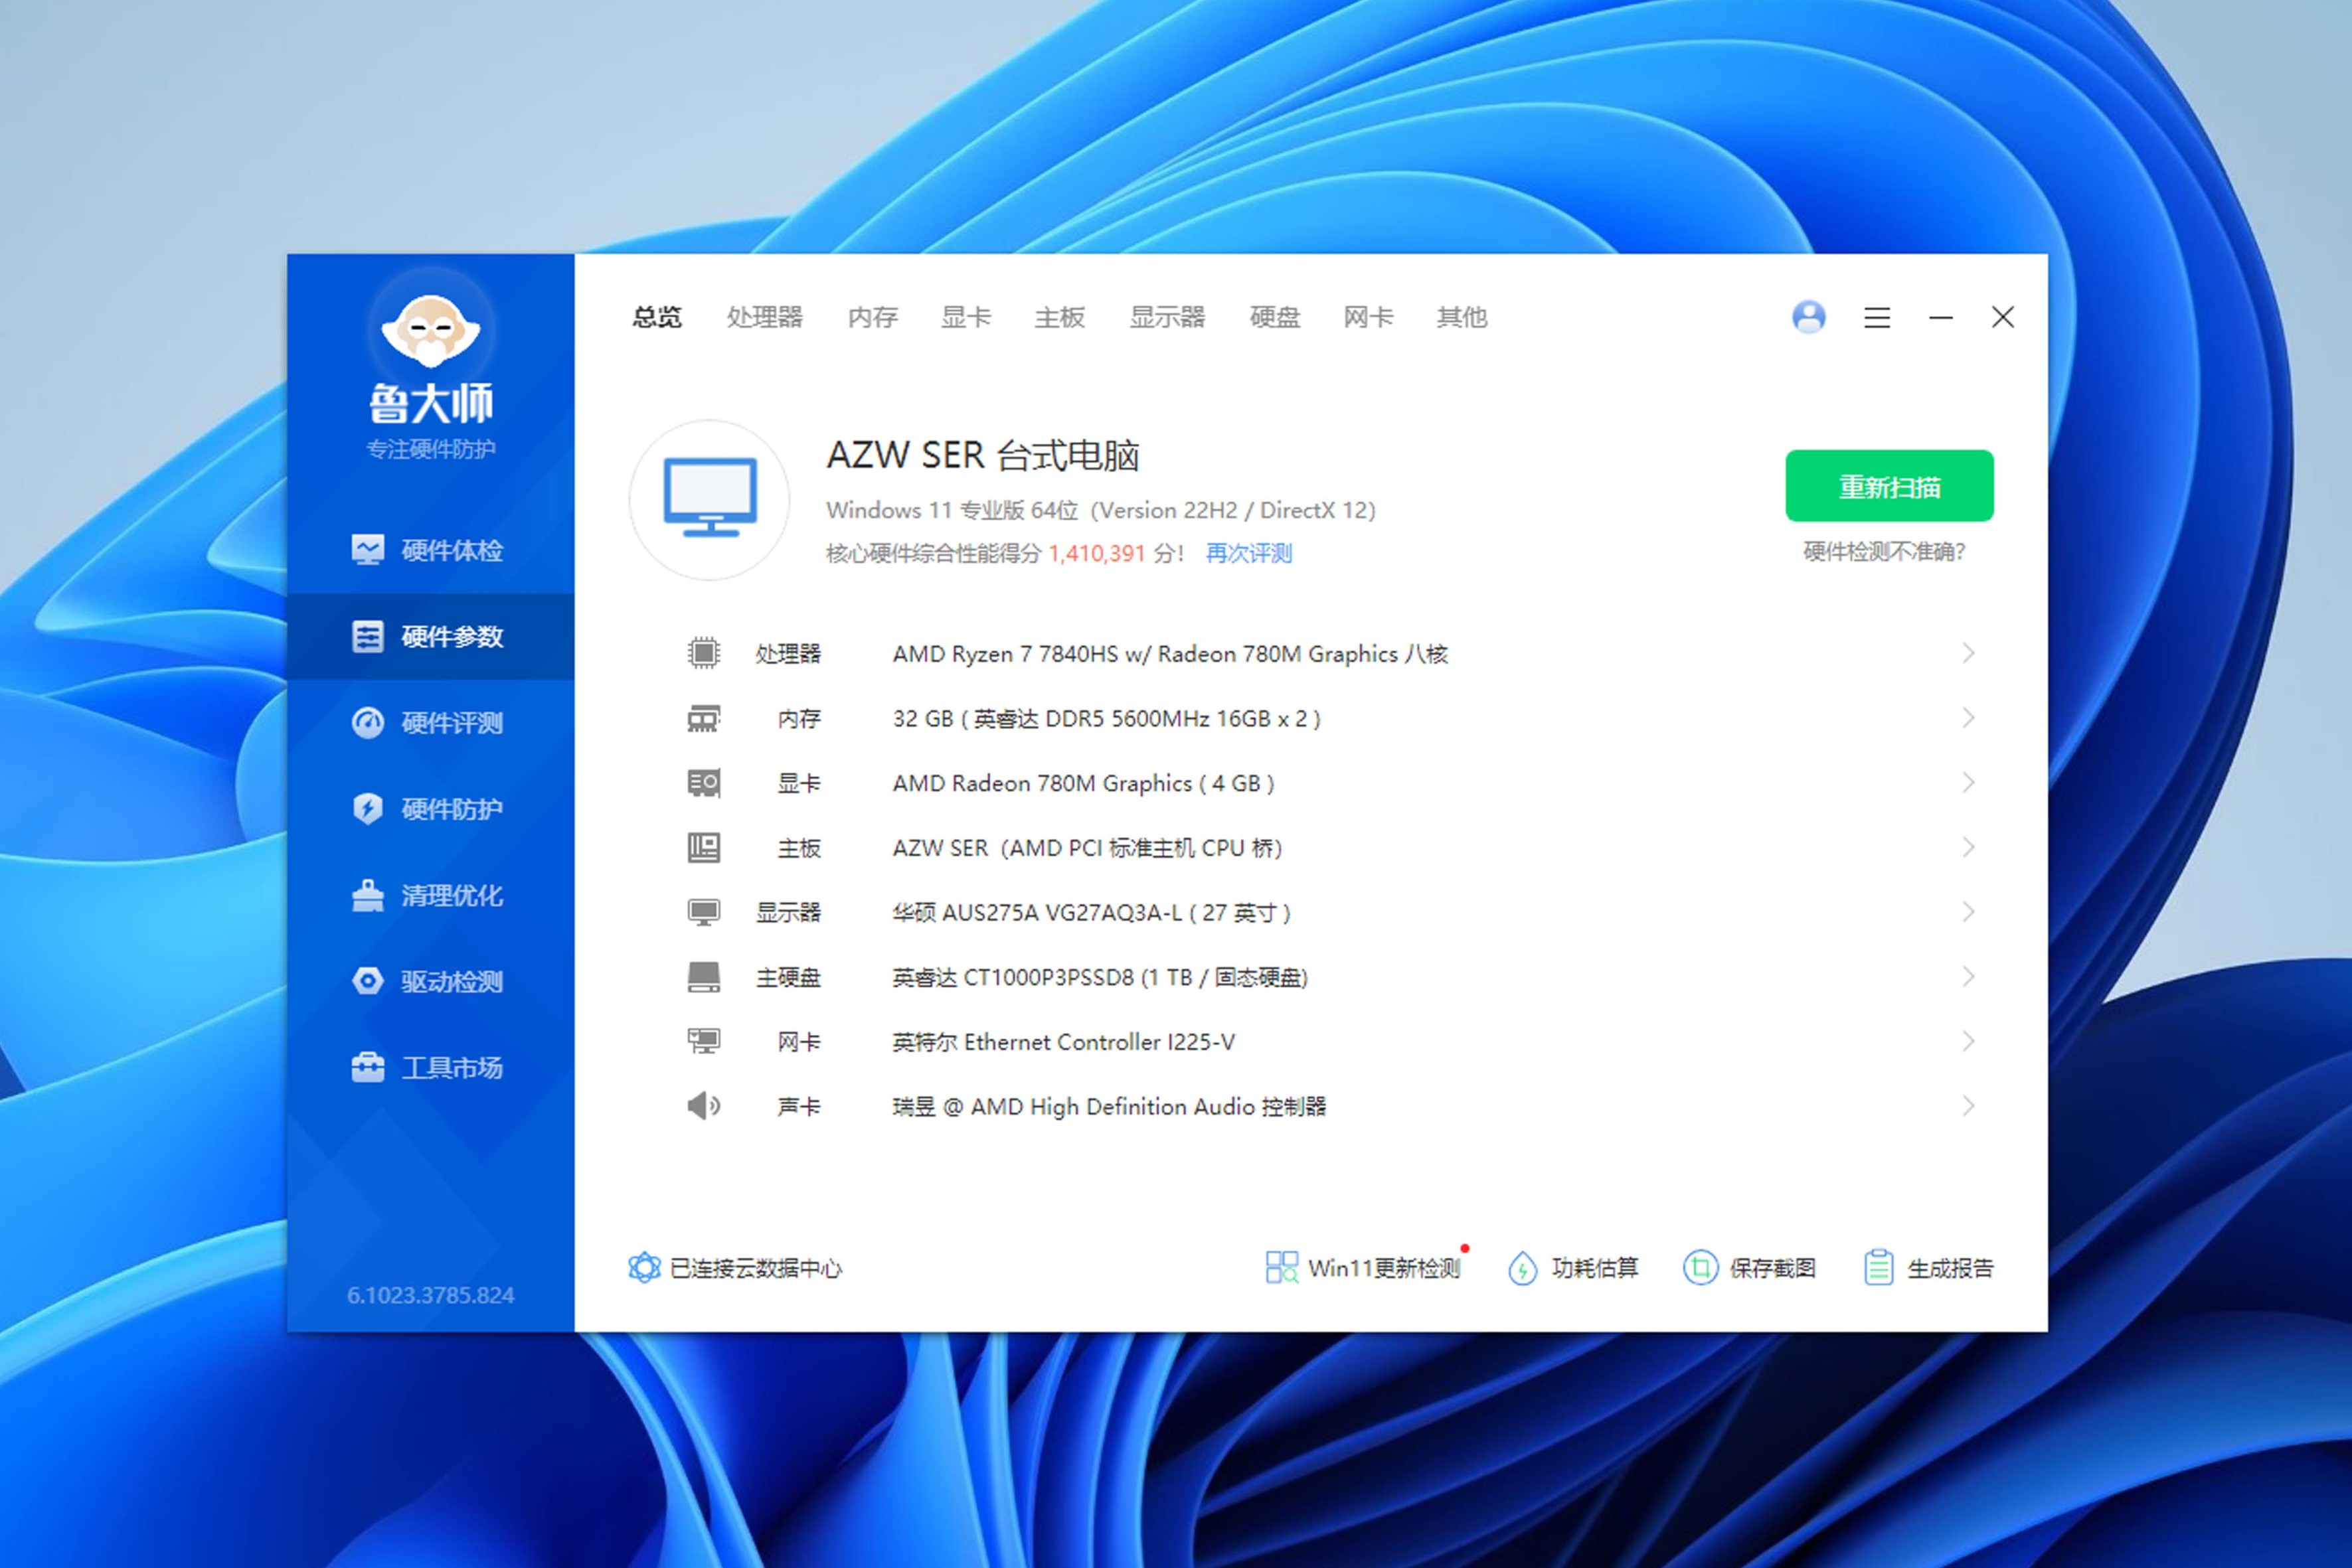The width and height of the screenshot is (2352, 1568).
Task: Switch to the 总览 tab
Action: pyautogui.click(x=657, y=317)
